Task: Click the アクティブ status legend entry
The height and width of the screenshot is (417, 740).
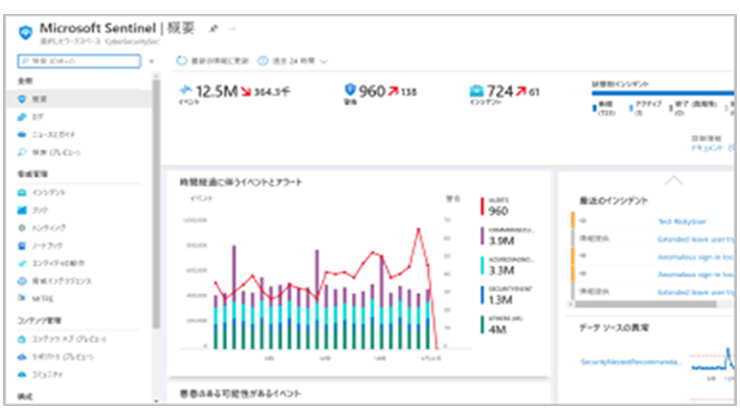Action: click(646, 108)
